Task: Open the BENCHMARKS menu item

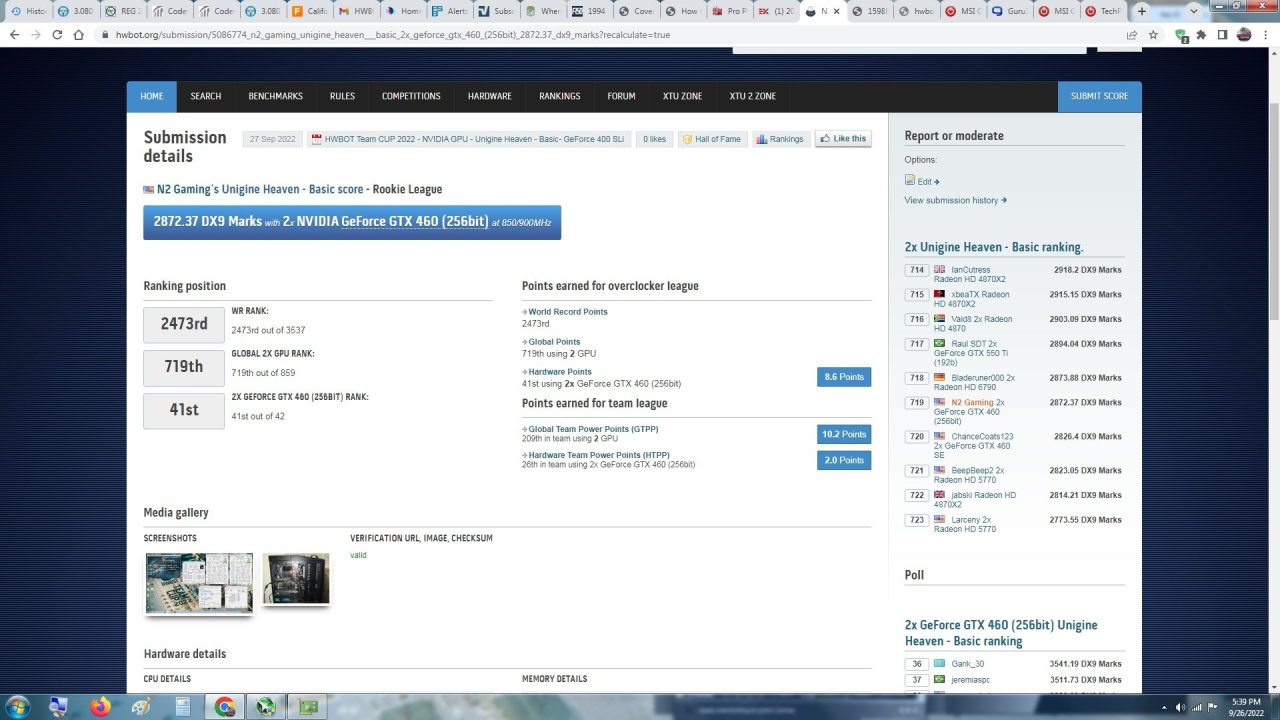Action: pyautogui.click(x=275, y=96)
